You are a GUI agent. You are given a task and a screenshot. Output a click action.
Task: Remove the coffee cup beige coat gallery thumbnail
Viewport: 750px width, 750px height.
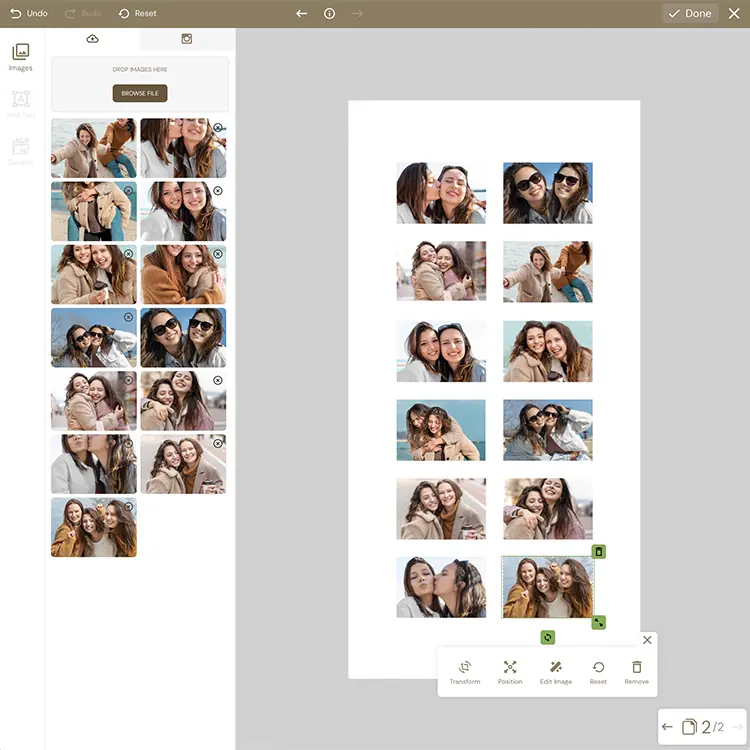click(128, 254)
